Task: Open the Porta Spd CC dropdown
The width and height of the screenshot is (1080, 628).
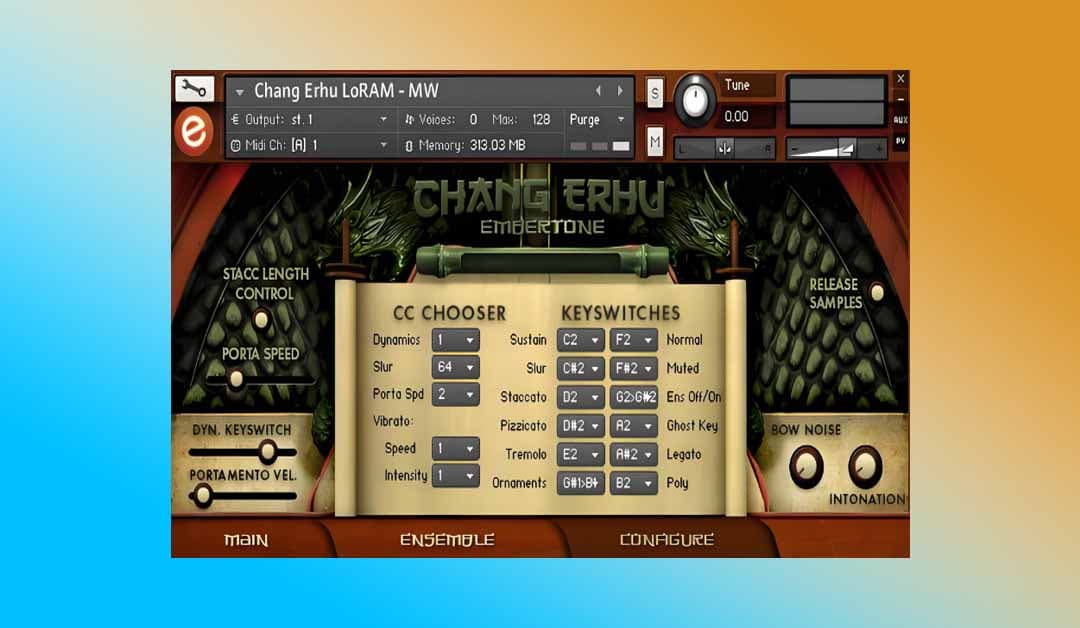Action: click(455, 395)
